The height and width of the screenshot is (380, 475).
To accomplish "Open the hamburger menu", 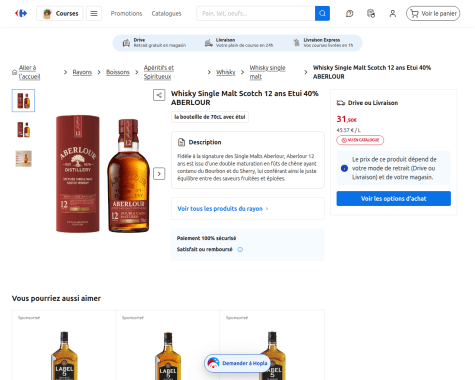I will [x=94, y=13].
